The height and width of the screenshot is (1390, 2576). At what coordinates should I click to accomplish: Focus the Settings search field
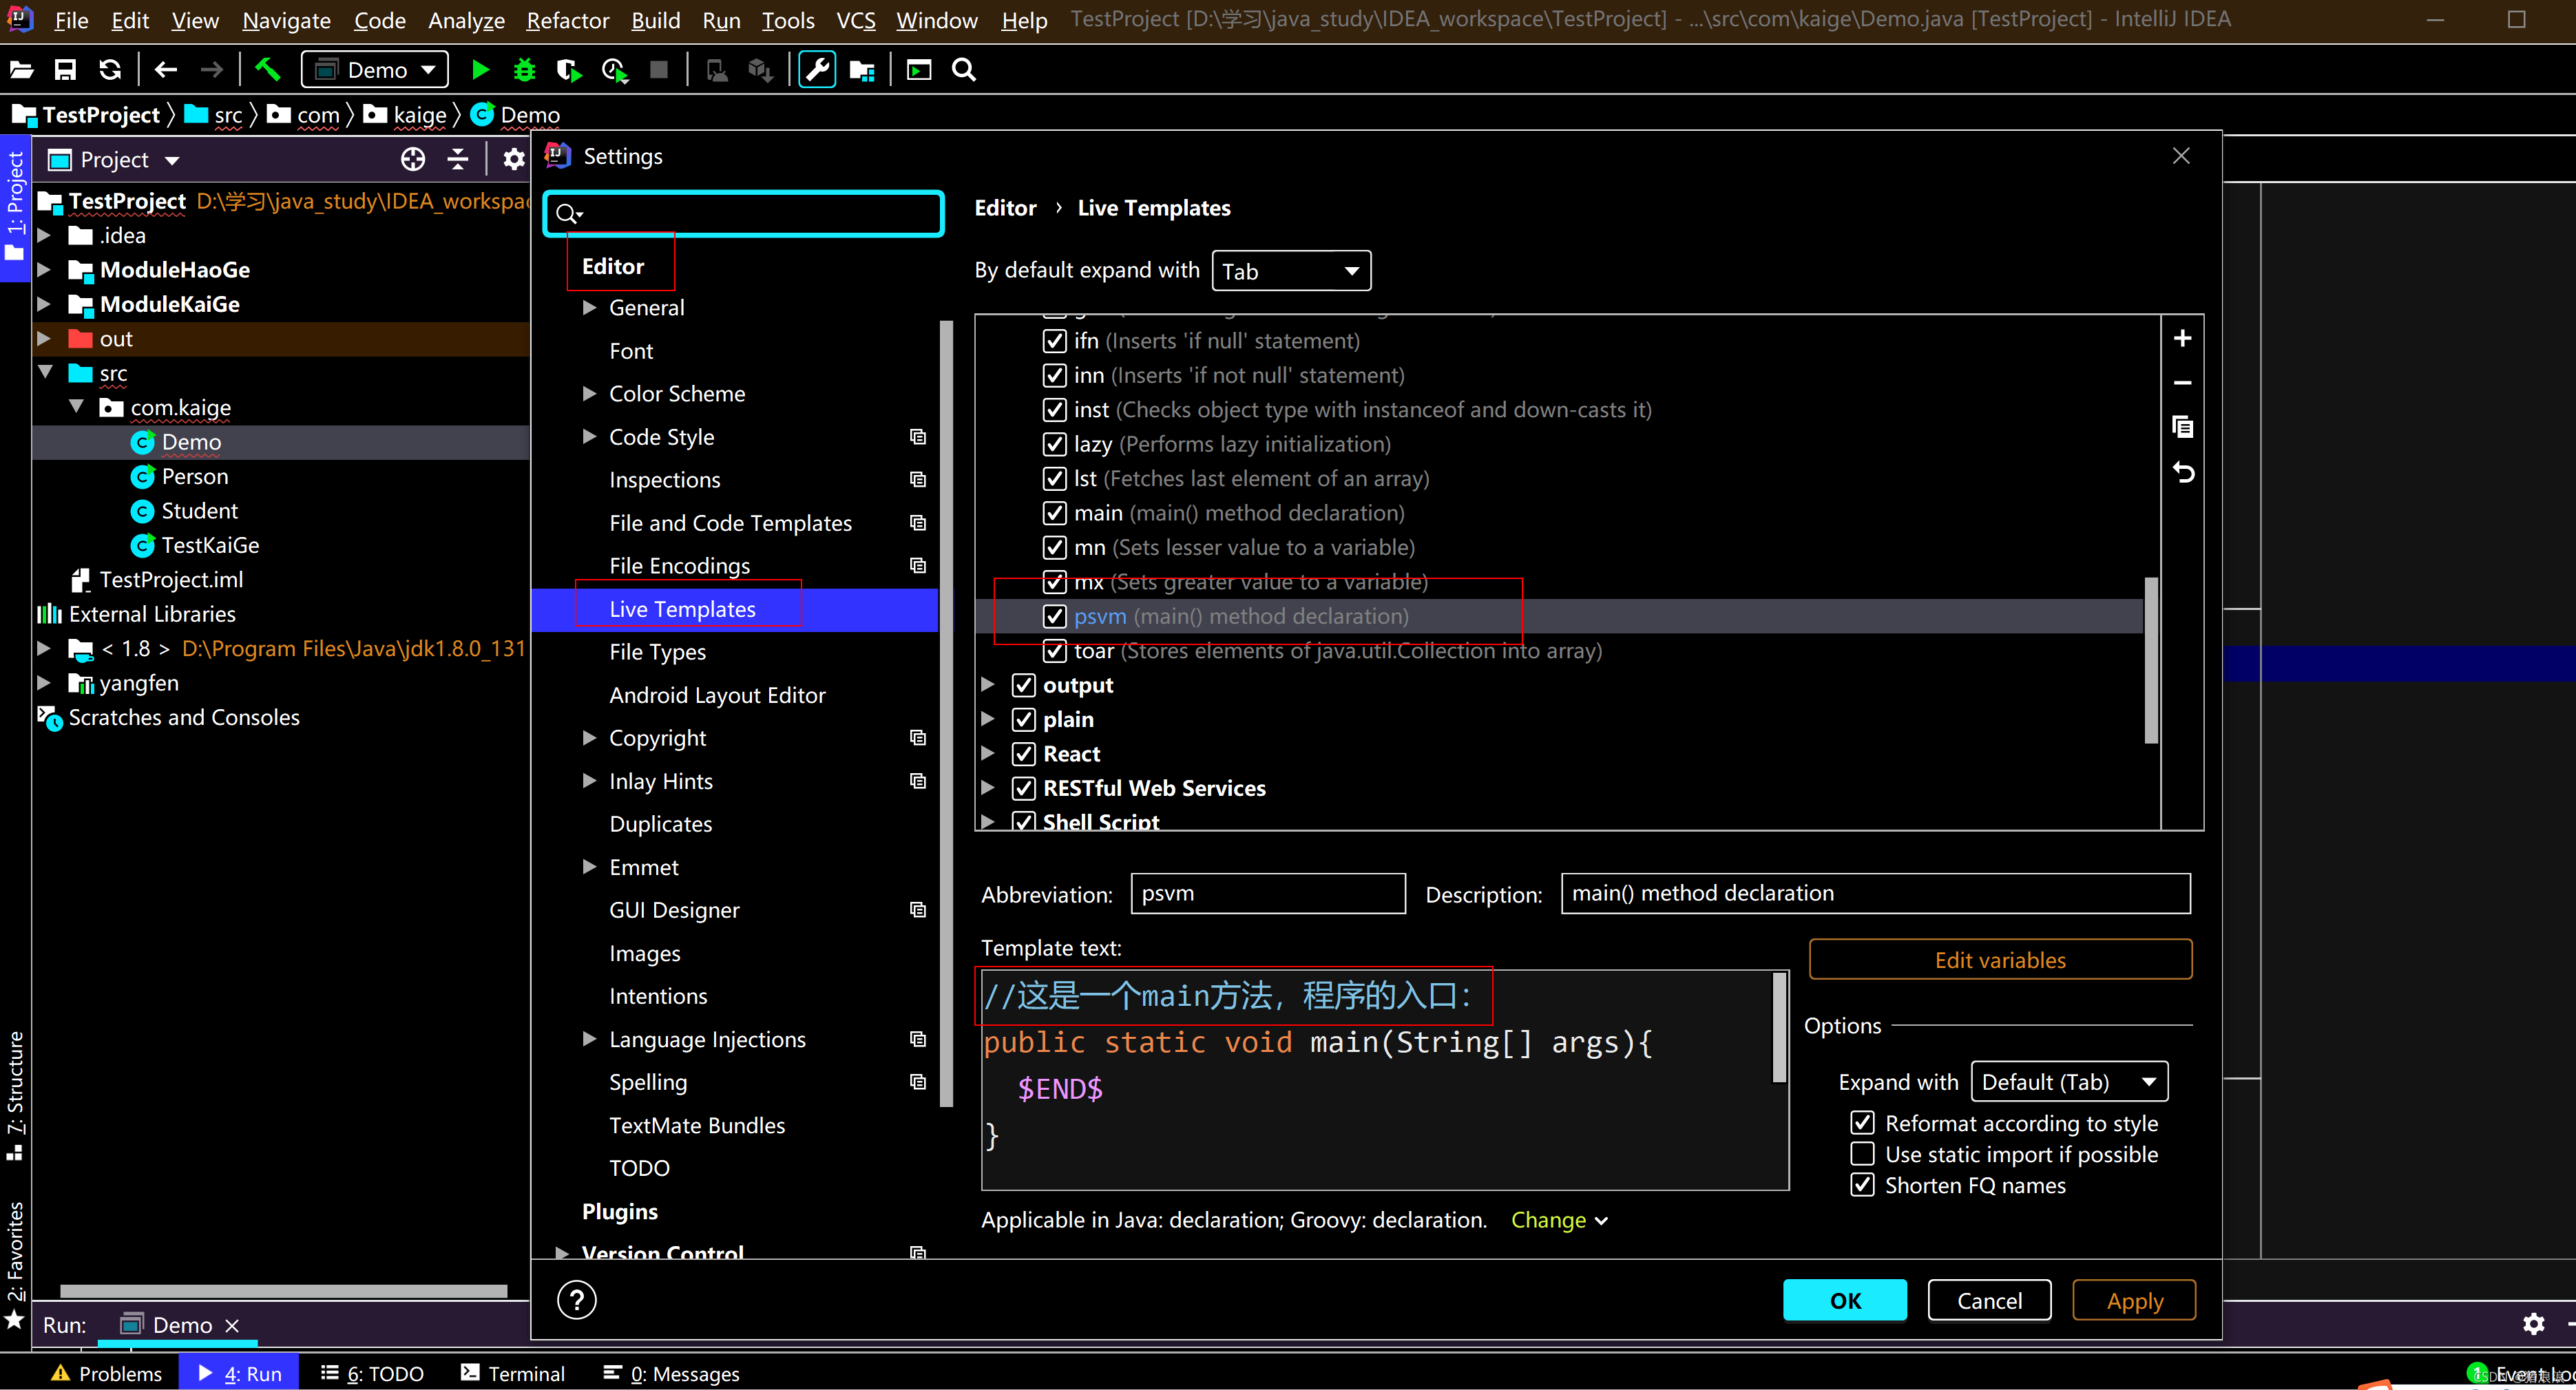pyautogui.click(x=743, y=213)
